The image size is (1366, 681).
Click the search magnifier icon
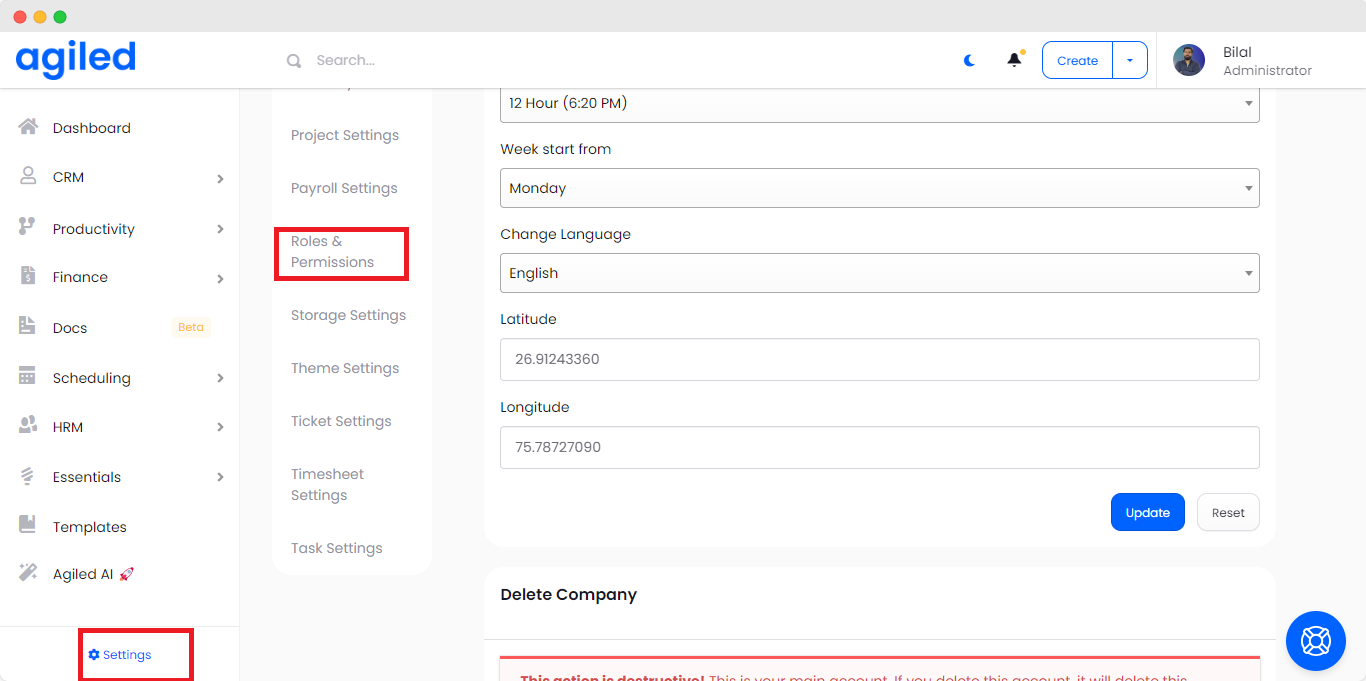click(x=294, y=61)
